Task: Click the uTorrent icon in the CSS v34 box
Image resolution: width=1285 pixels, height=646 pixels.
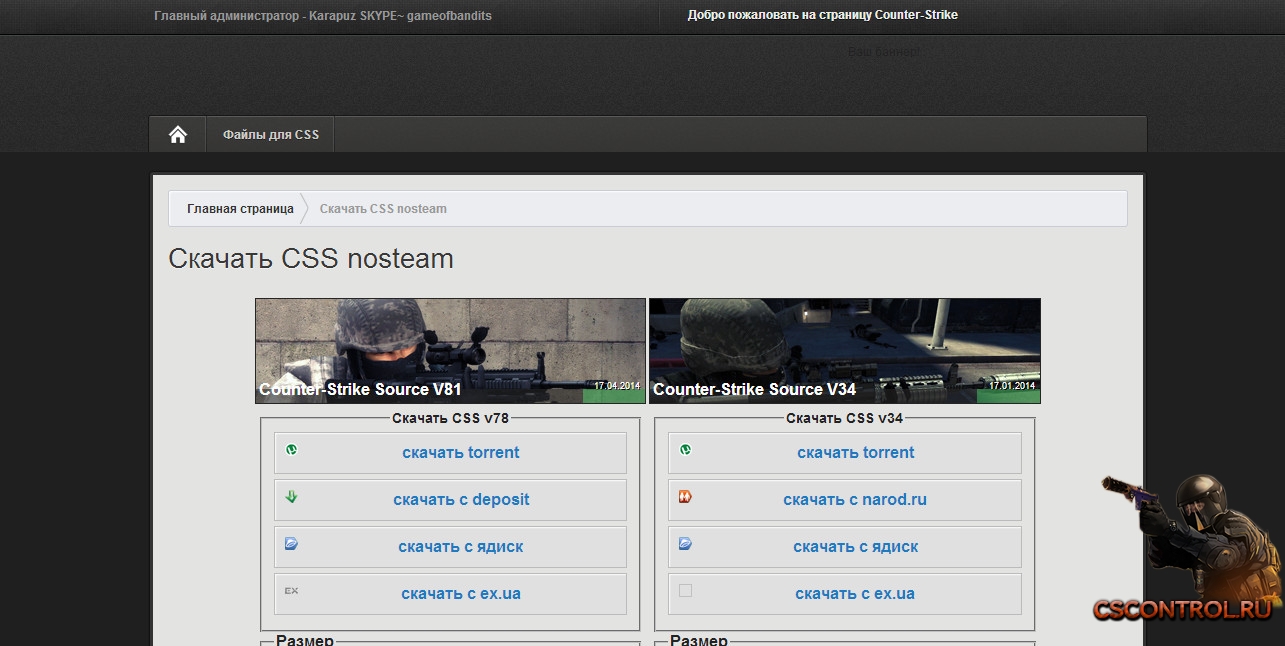Action: click(685, 450)
